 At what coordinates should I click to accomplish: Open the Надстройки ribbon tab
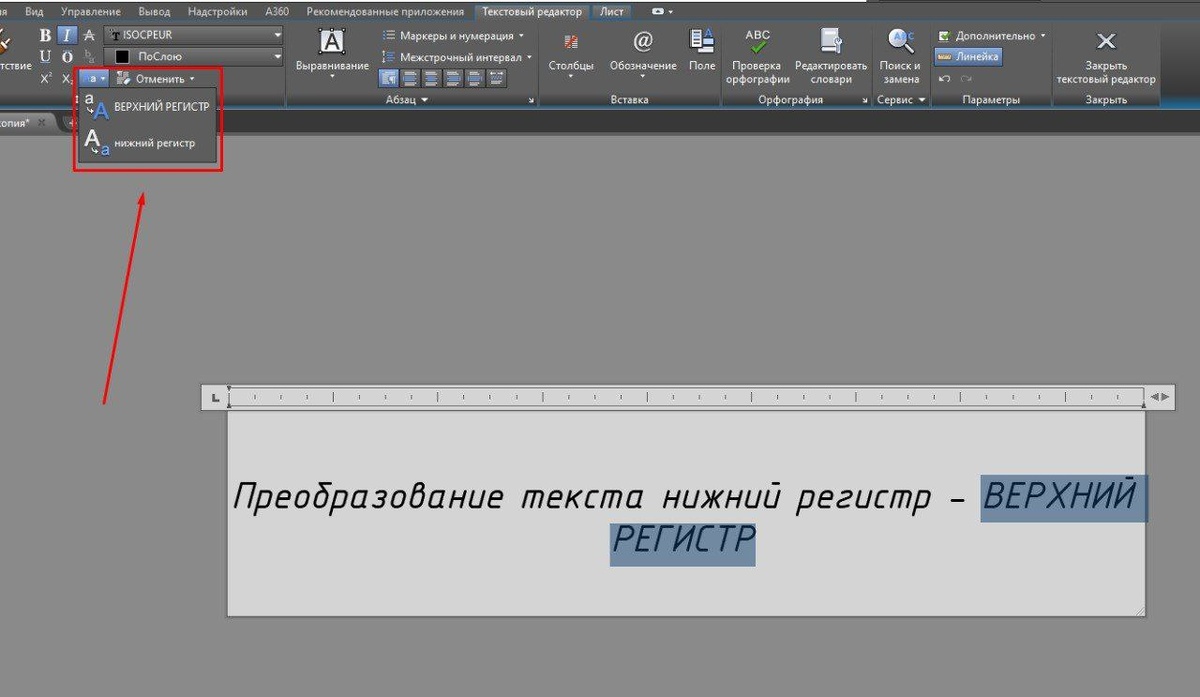219,11
